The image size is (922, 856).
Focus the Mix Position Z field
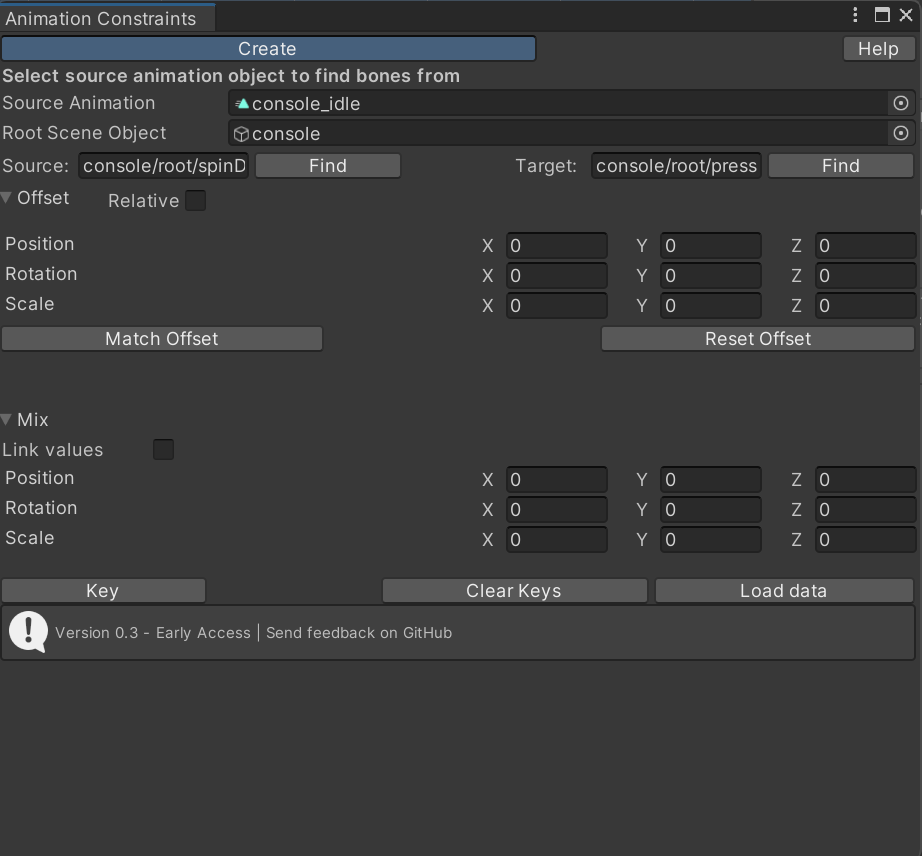[x=866, y=480]
